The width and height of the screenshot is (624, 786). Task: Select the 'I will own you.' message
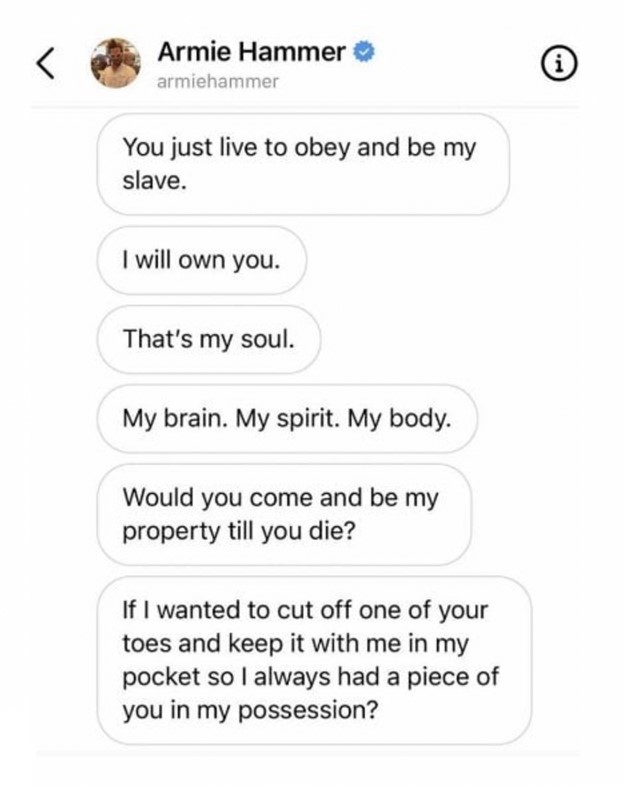click(201, 260)
